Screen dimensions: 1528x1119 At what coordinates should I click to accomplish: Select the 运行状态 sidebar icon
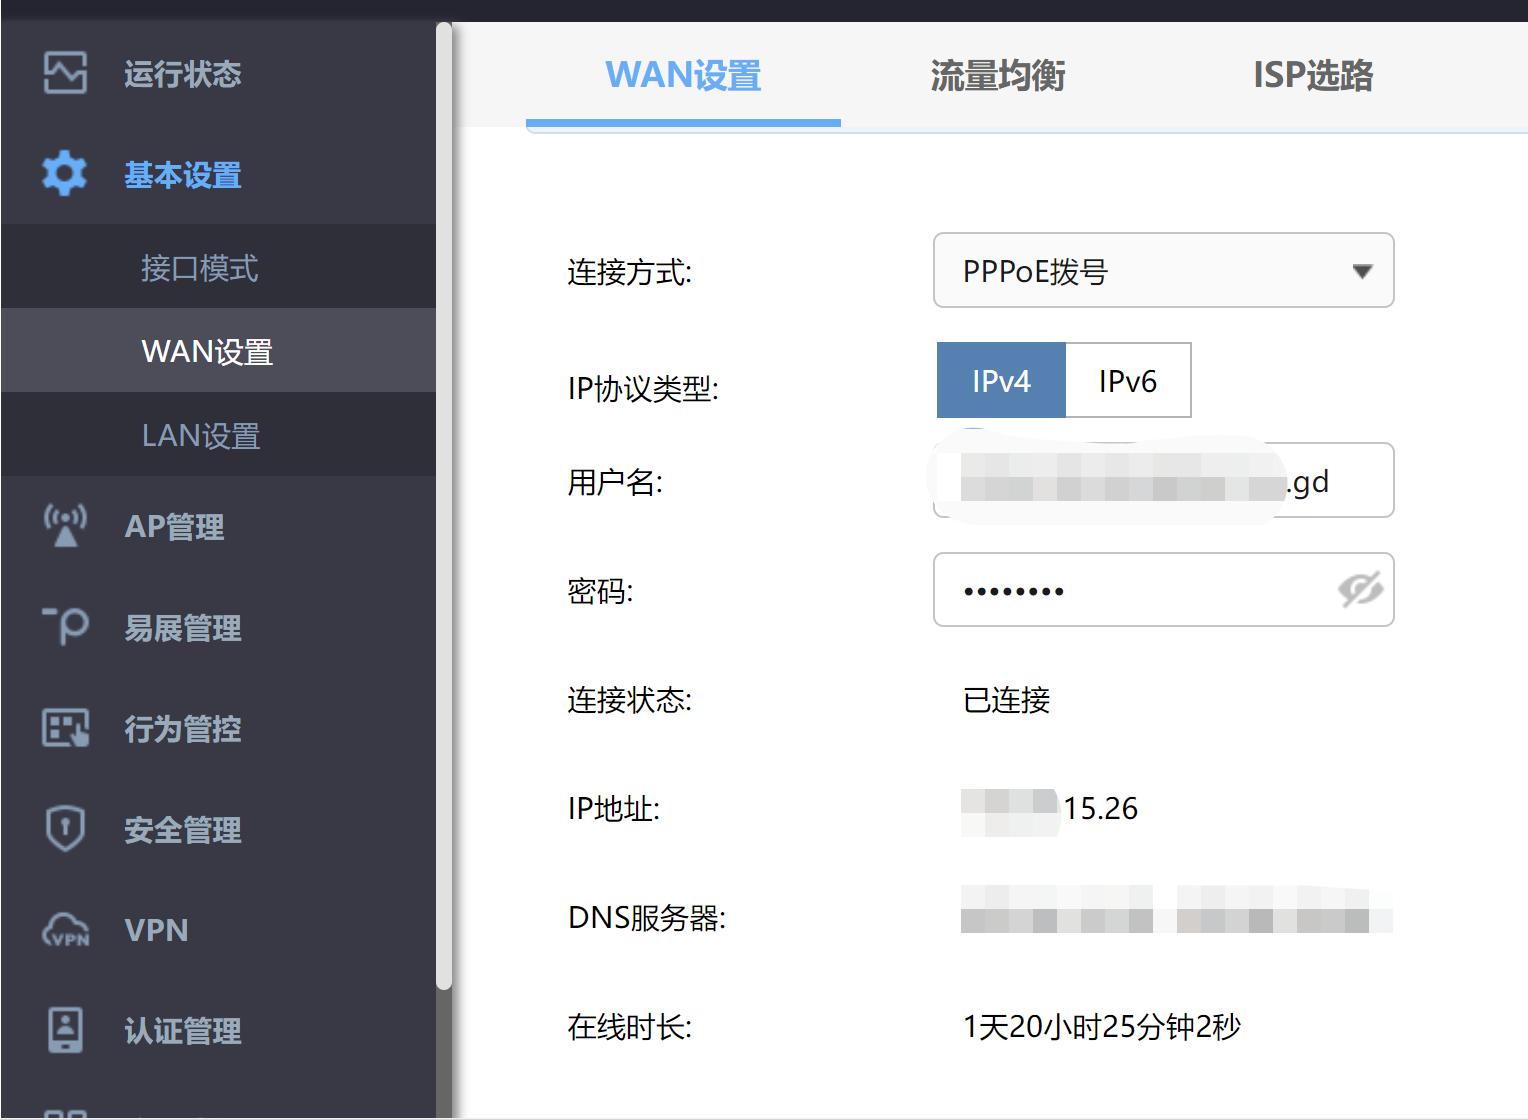pyautogui.click(x=64, y=74)
